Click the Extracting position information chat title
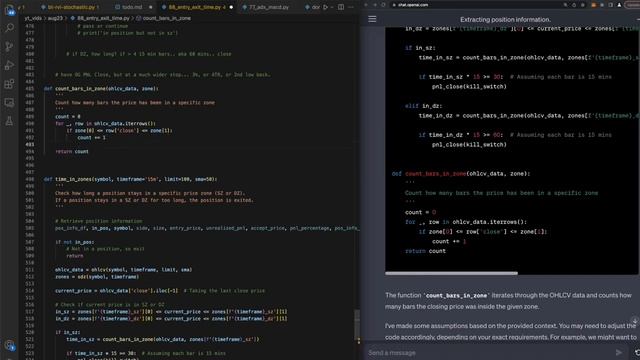The image size is (640, 360). coord(505,20)
